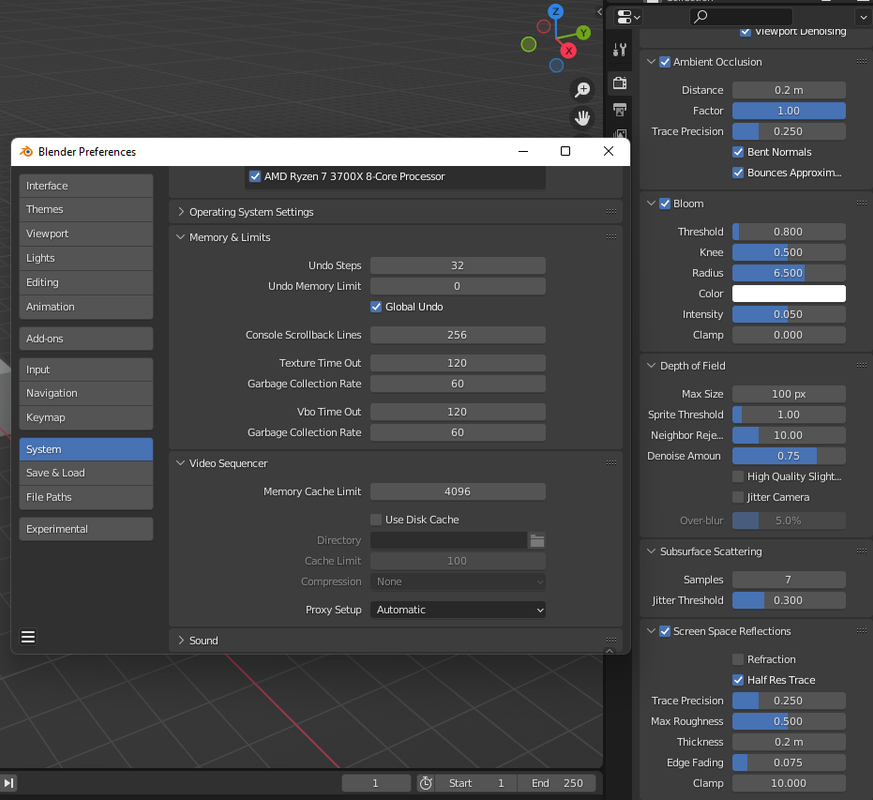The width and height of the screenshot is (873, 800).
Task: Disable Ambient Occlusion checkbox
Action: click(x=665, y=62)
